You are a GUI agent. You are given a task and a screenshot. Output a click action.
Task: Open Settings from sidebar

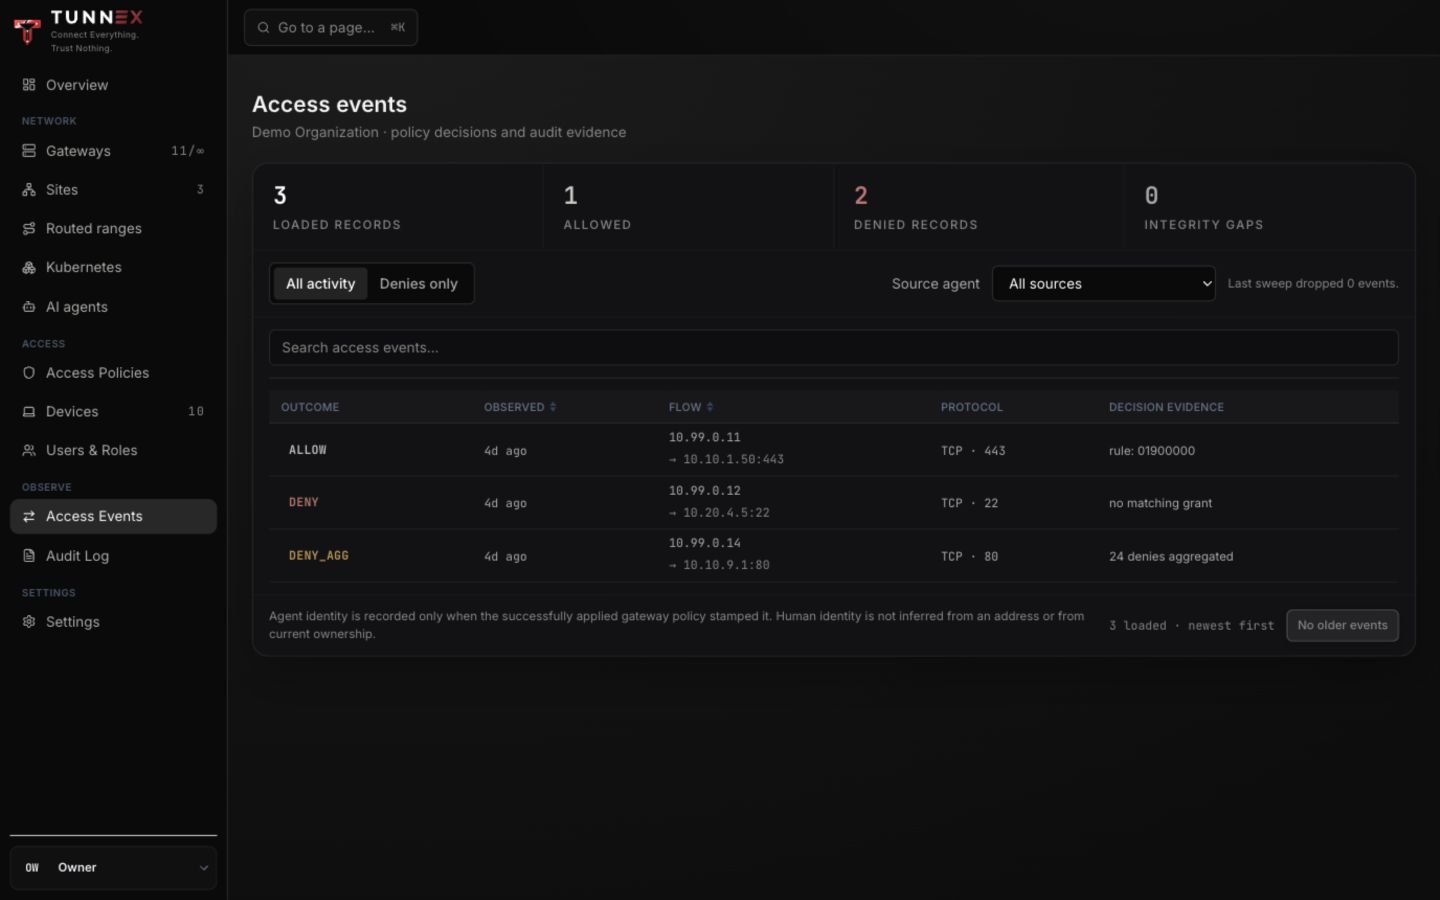113,622
